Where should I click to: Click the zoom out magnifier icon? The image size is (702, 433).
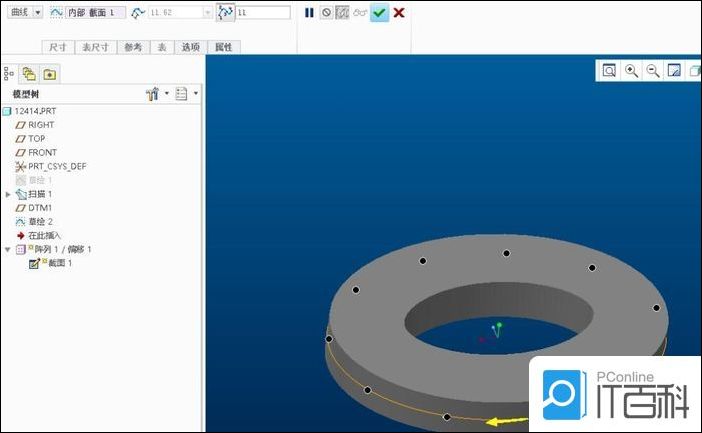coord(653,71)
